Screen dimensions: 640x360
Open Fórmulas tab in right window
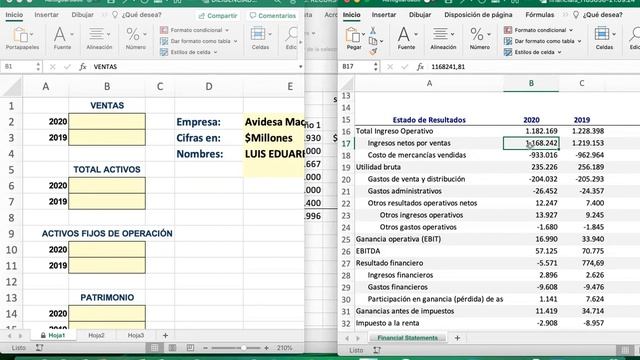click(x=540, y=15)
